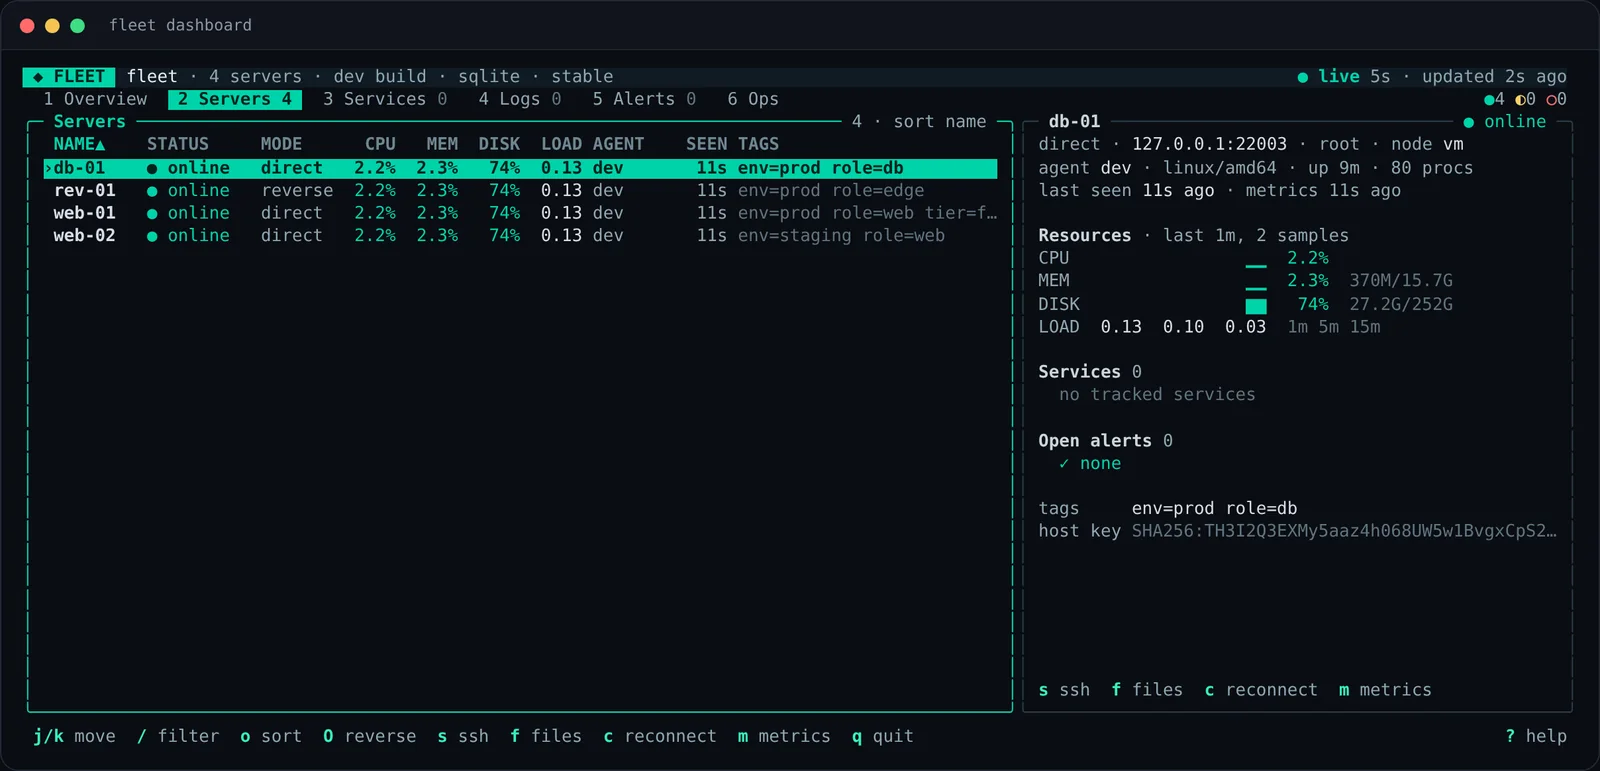Viewport: 1600px width, 771px height.
Task: Click the yellow degraded count indicator
Action: 1525,99
